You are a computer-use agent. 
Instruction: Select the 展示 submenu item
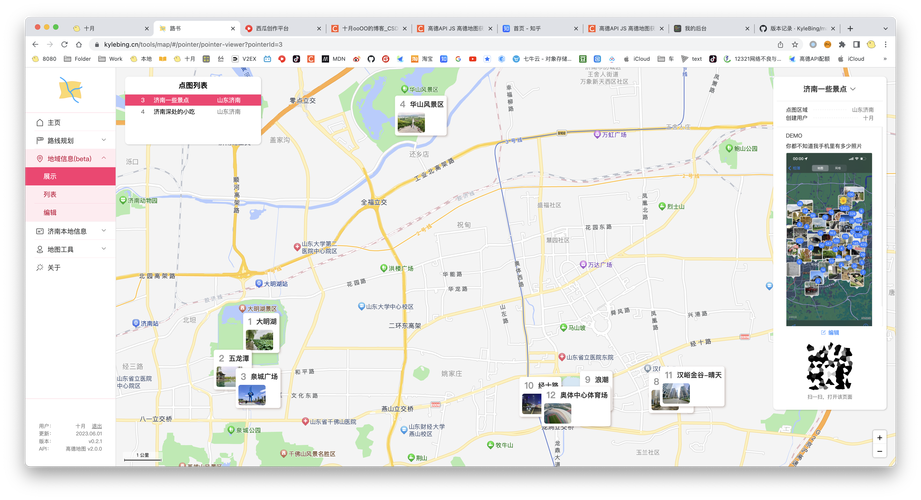[x=70, y=176]
